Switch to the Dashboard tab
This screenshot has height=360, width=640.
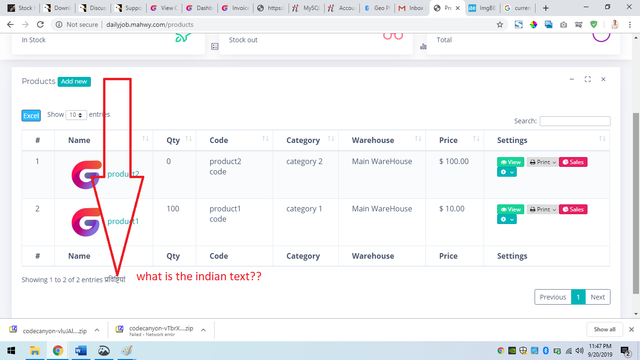(200, 8)
